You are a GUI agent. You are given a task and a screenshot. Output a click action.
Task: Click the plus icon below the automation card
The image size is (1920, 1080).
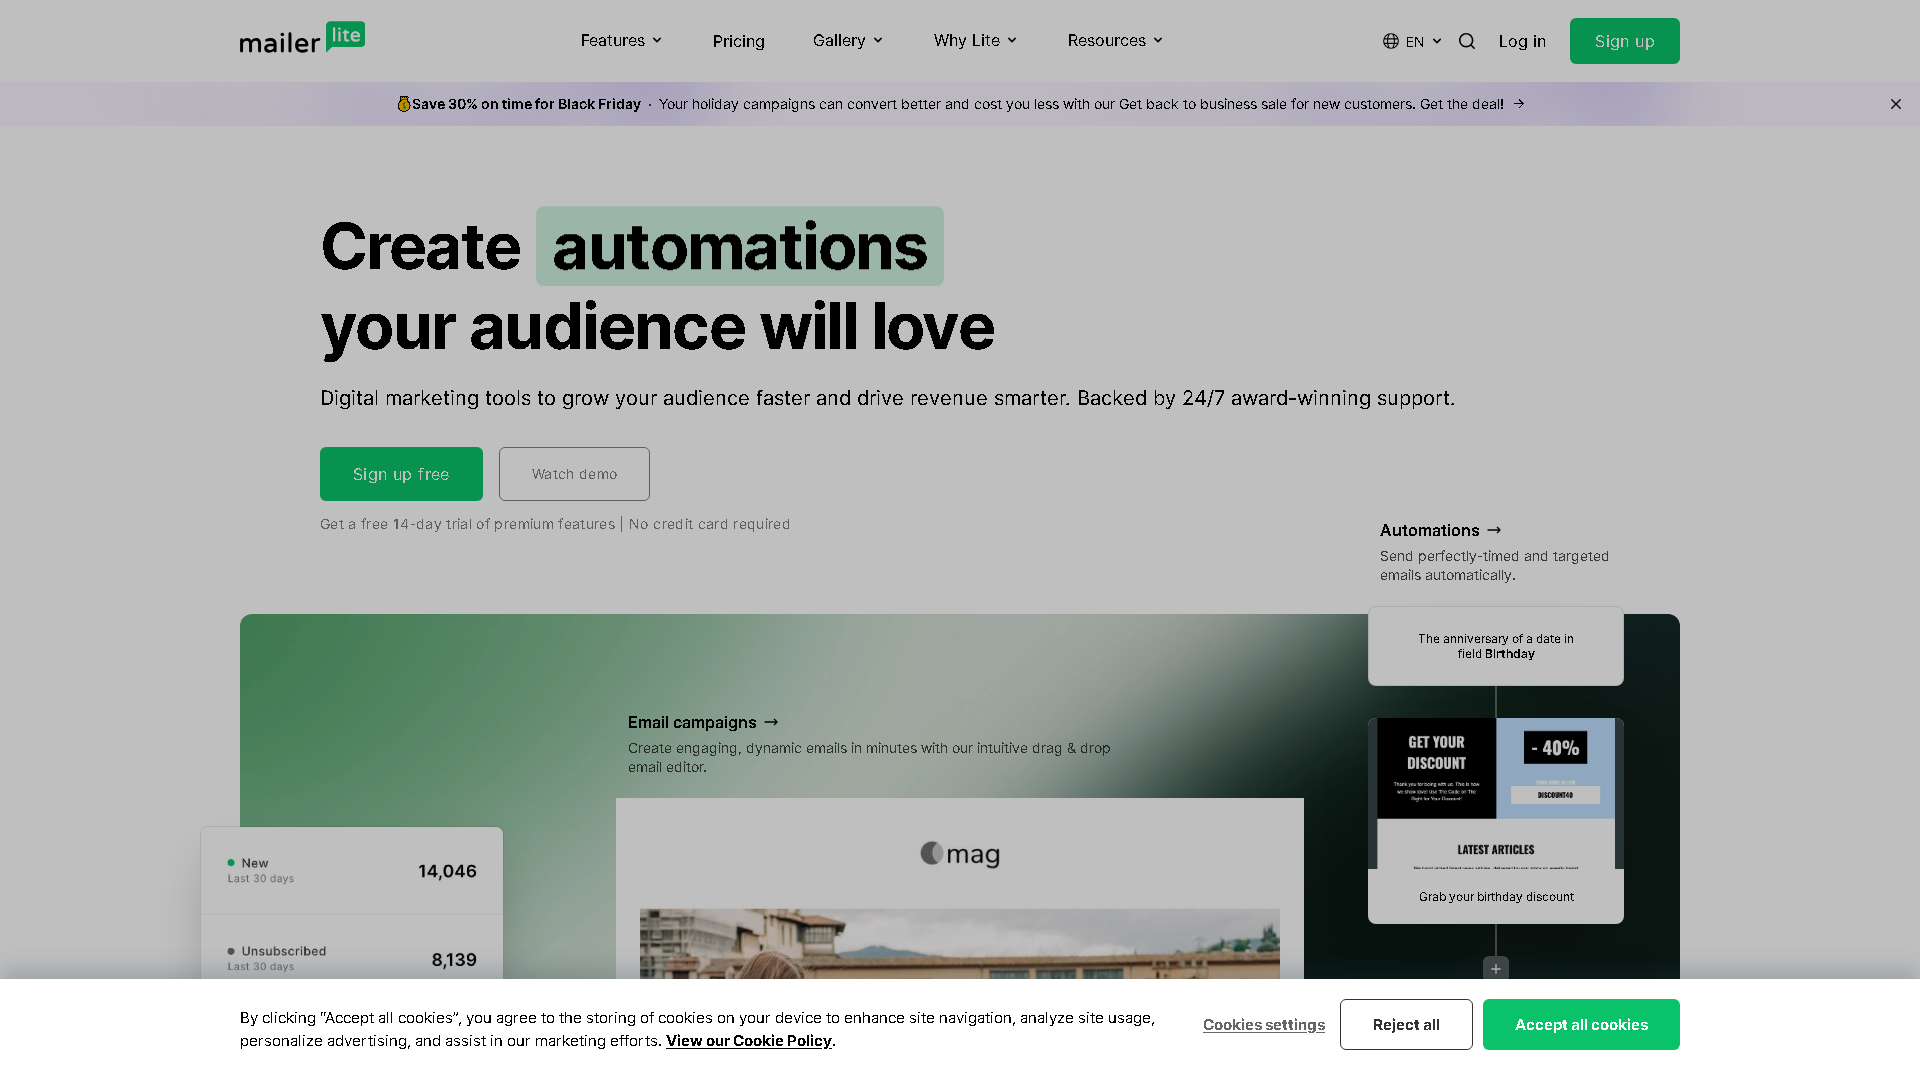[1495, 968]
